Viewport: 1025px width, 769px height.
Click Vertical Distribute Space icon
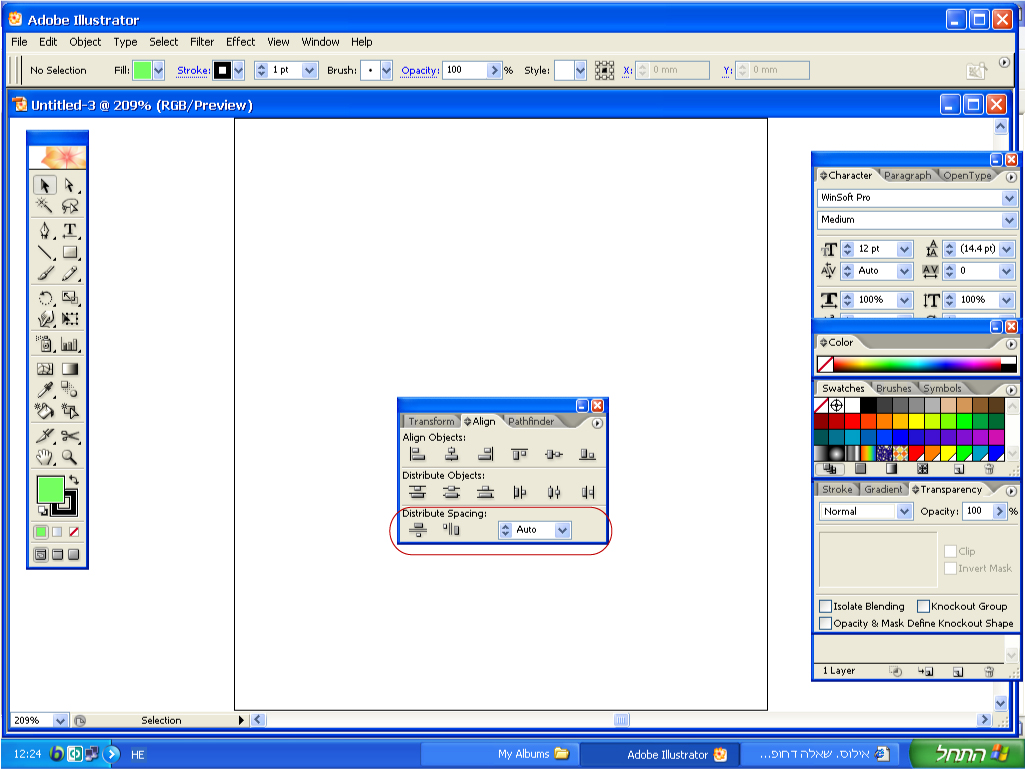coord(418,530)
